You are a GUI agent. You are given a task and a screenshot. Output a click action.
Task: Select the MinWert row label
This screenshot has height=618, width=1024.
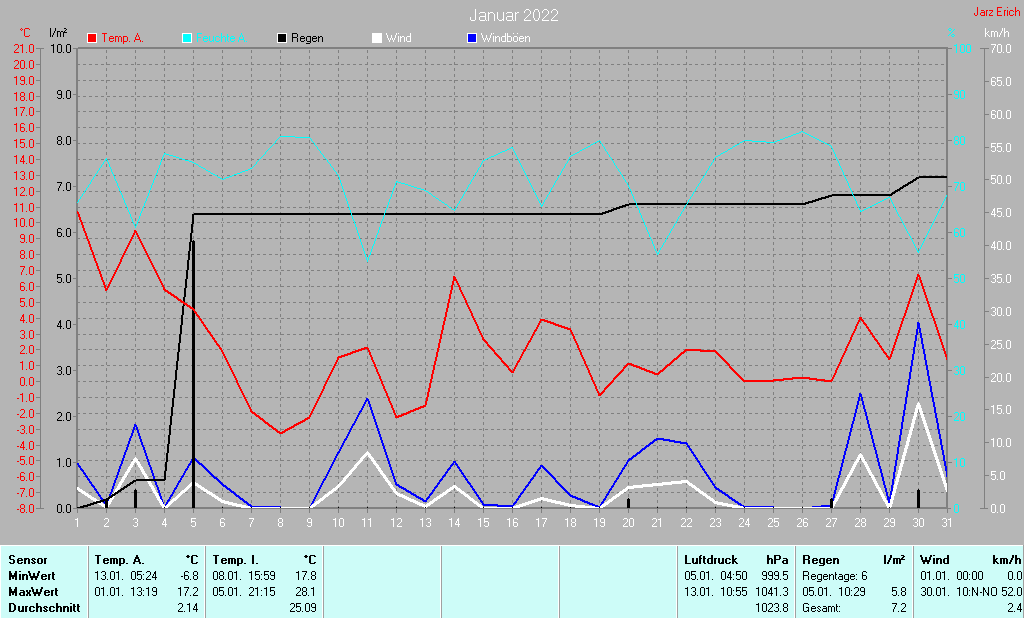pos(32,576)
